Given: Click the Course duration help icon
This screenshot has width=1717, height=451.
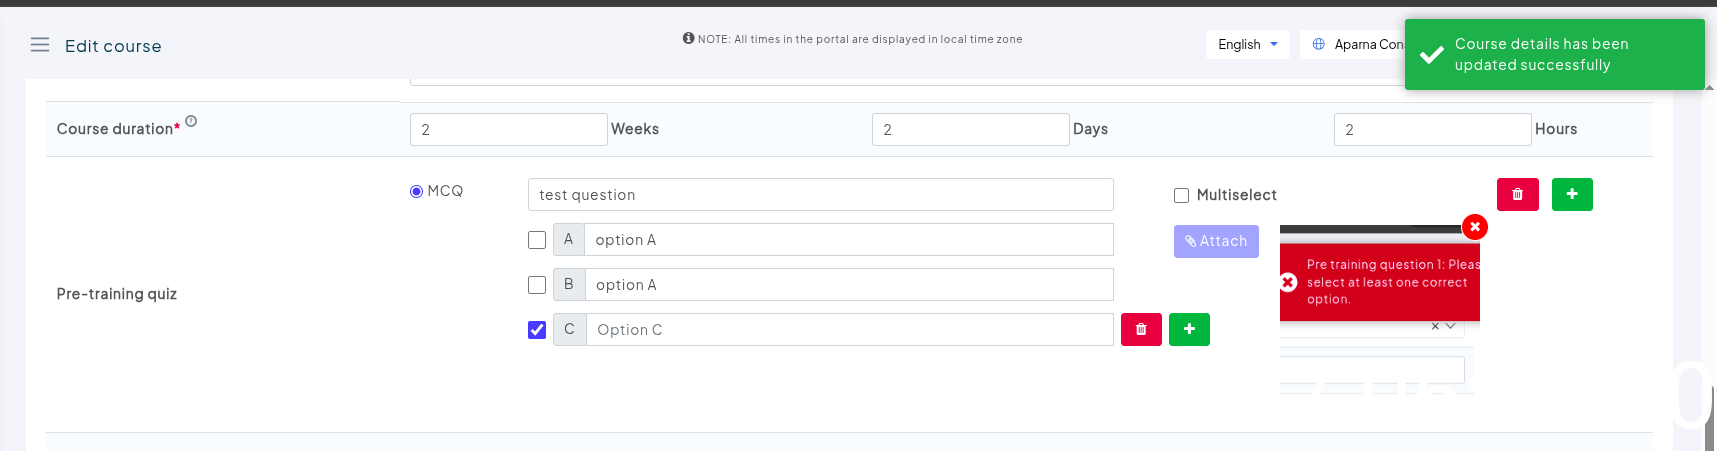Looking at the screenshot, I should (191, 121).
